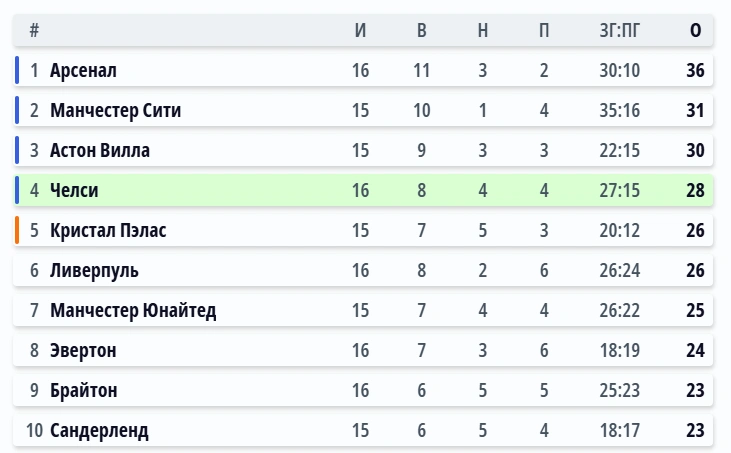Select Манчестер Юнайтед in the table
Image resolution: width=731 pixels, height=453 pixels.
point(133,311)
